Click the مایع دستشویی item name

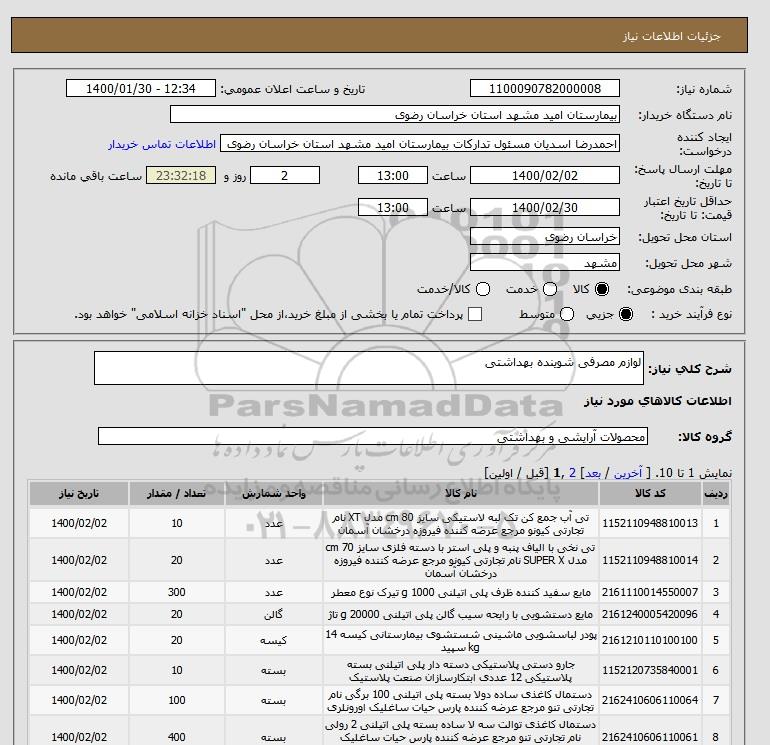(x=461, y=615)
